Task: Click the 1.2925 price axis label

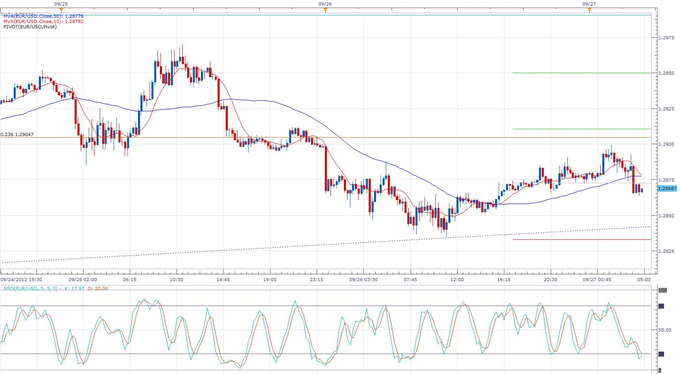Action: (666, 109)
